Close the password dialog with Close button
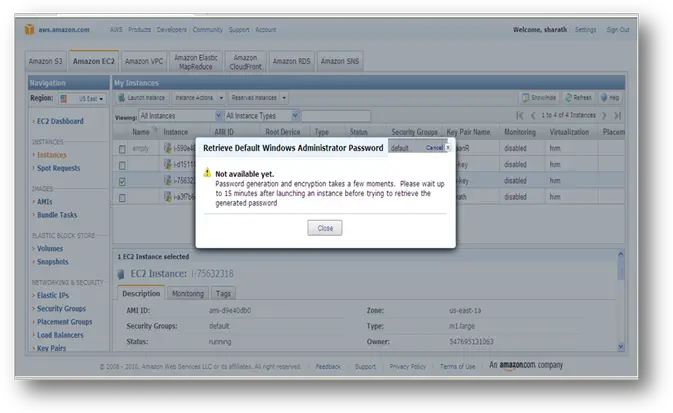This screenshot has width=673, height=413. click(x=324, y=228)
